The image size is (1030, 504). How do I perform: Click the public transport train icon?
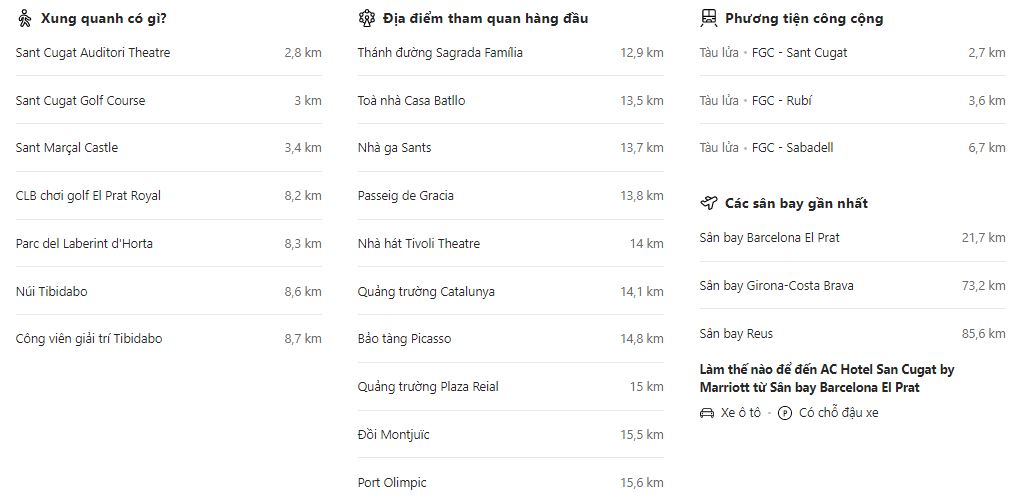point(708,18)
